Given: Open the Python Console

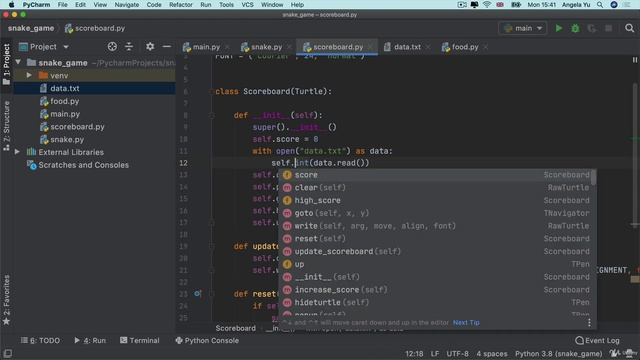Looking at the screenshot, I should [x=207, y=340].
